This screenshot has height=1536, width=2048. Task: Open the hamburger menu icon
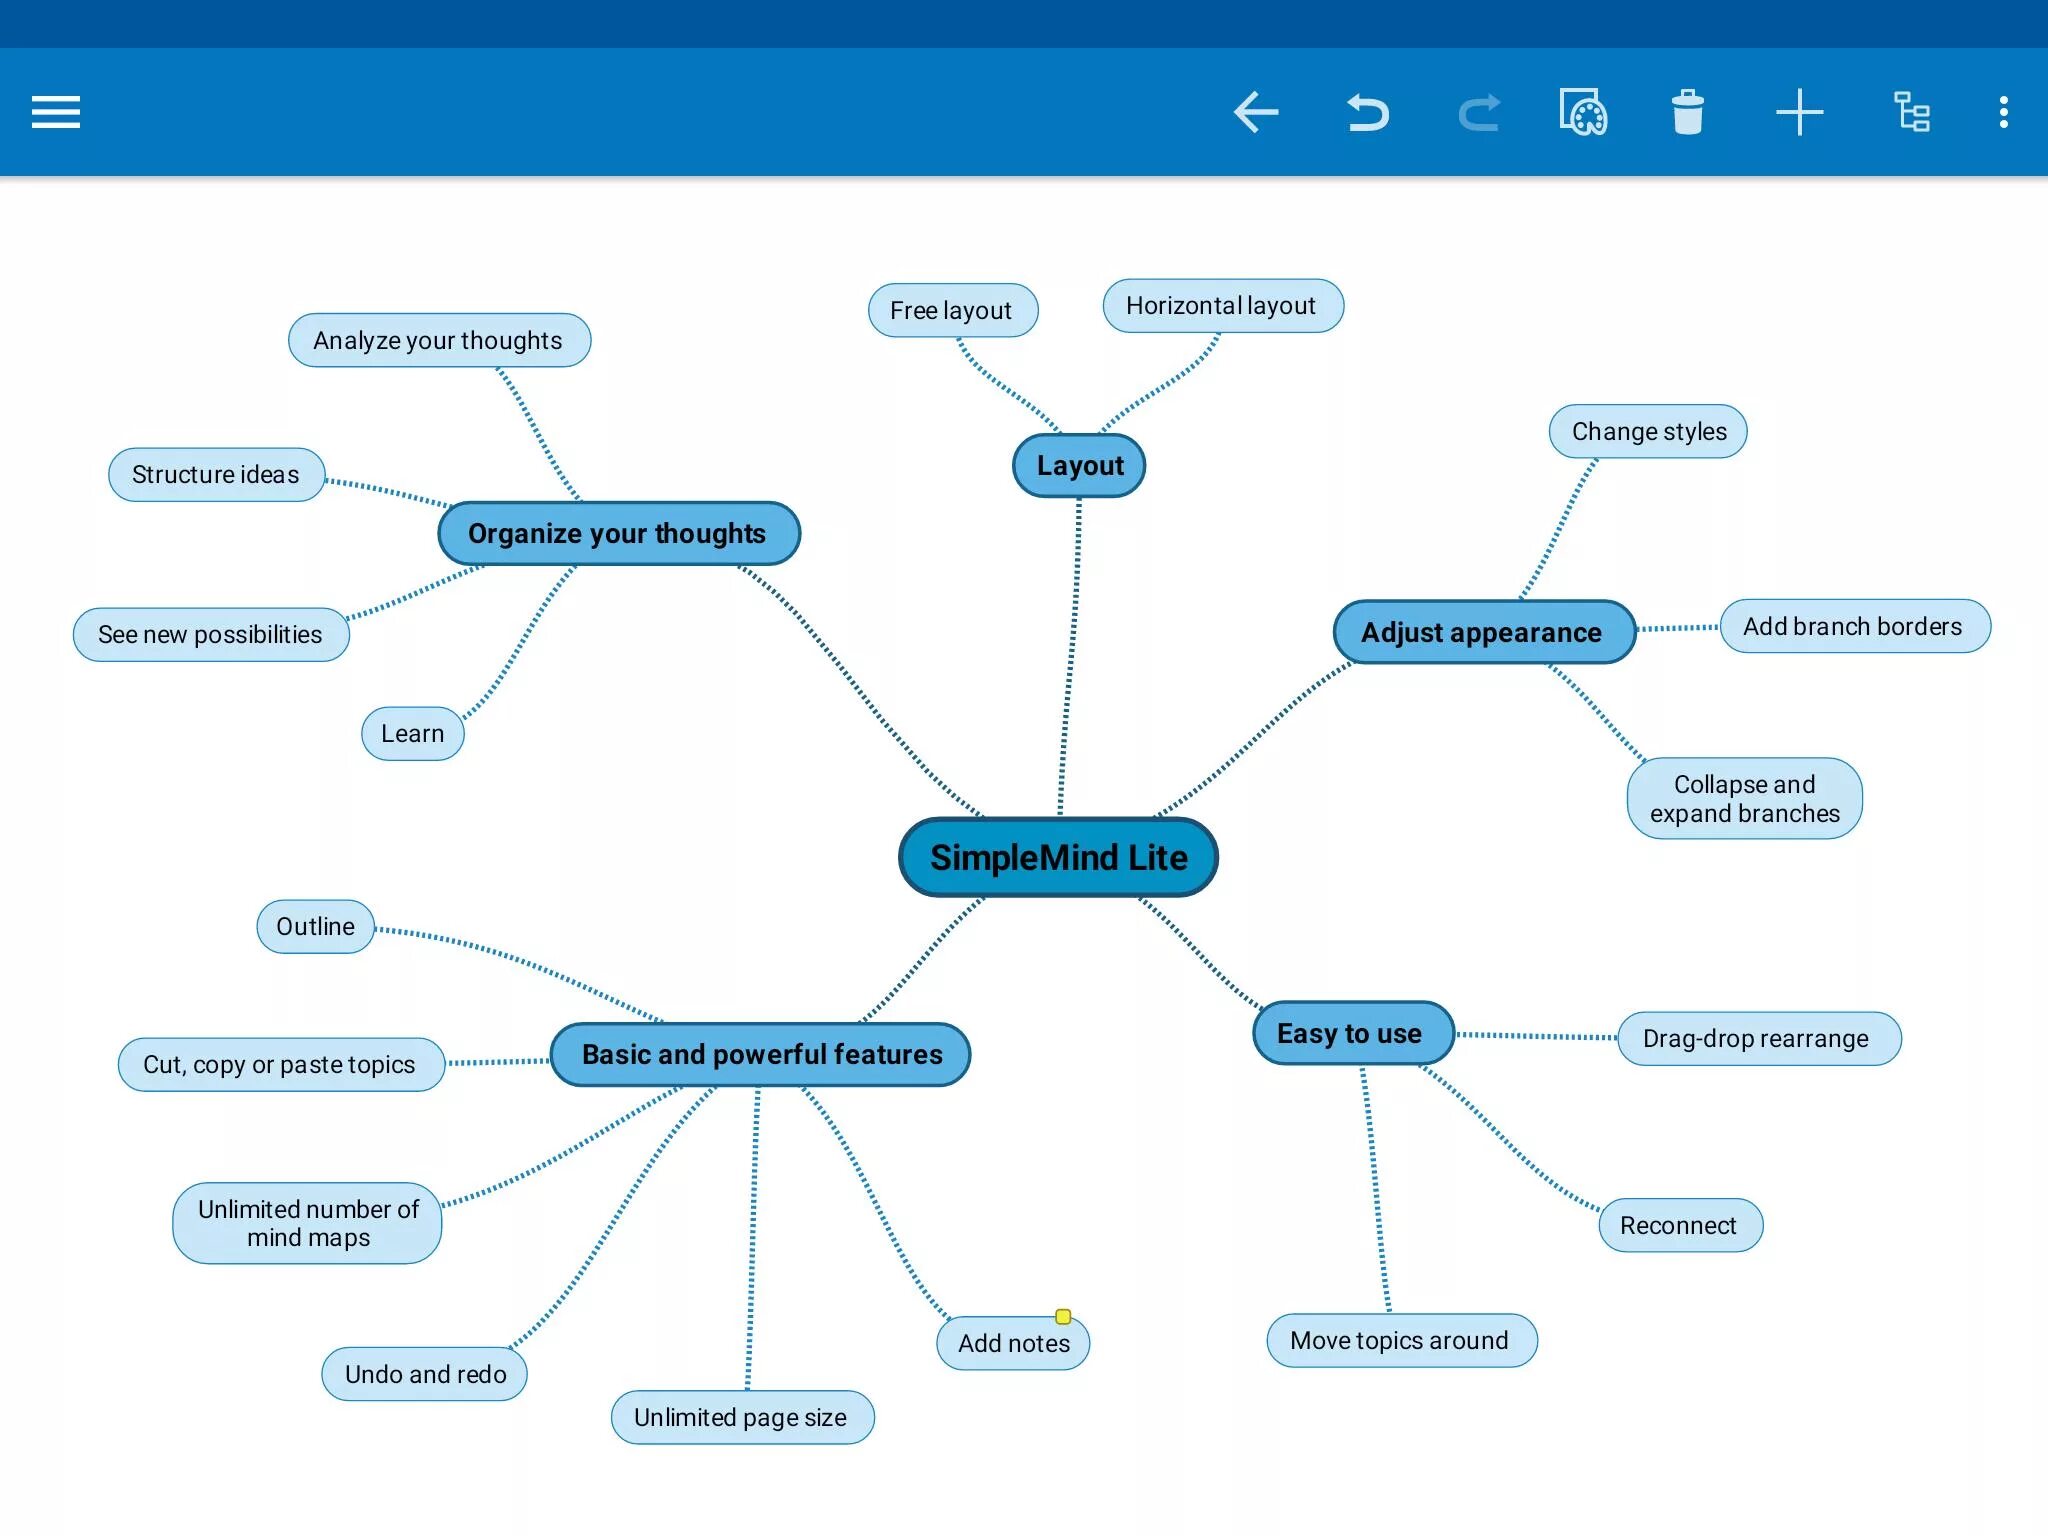tap(56, 110)
